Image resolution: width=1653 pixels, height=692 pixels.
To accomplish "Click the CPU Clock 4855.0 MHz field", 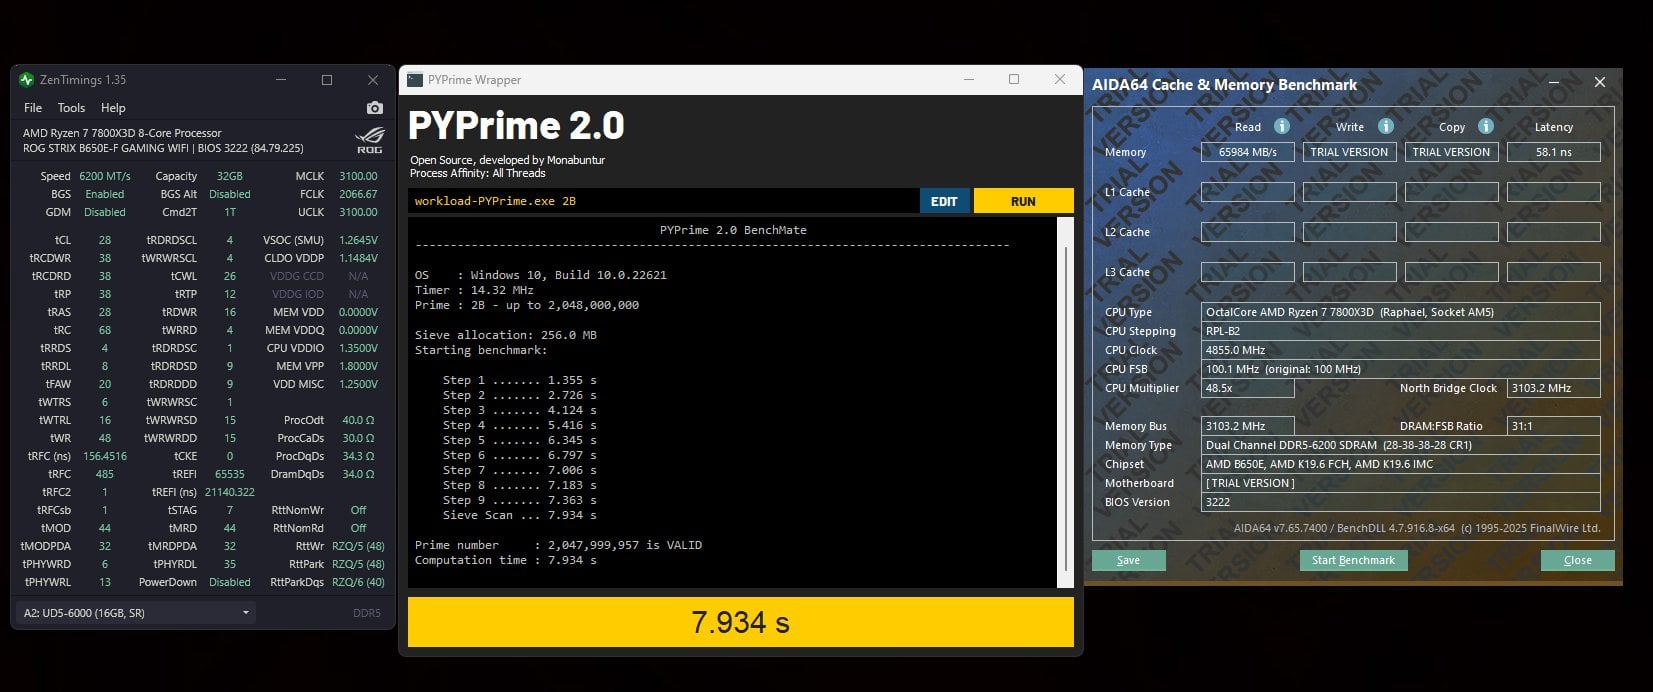I will [1400, 350].
